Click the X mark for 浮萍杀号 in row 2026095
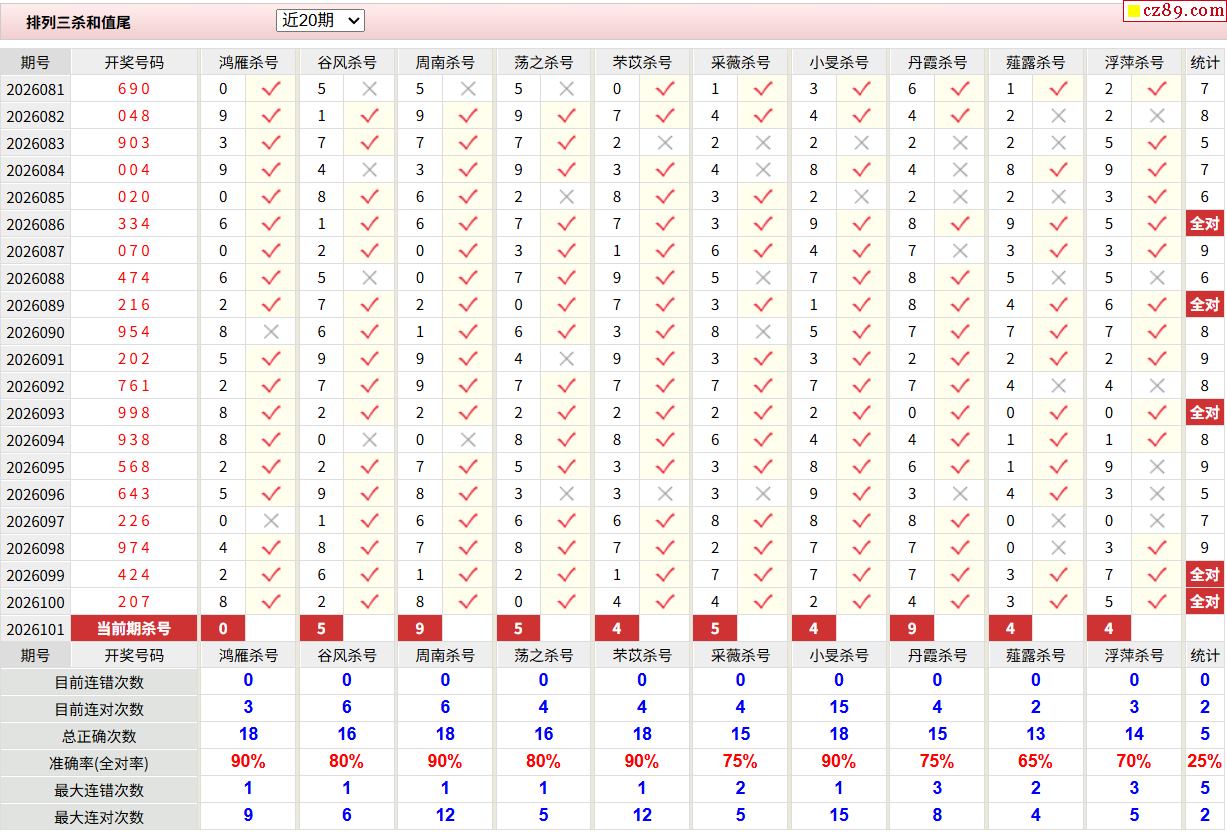Viewport: 1227px width, 832px height. [x=1157, y=467]
